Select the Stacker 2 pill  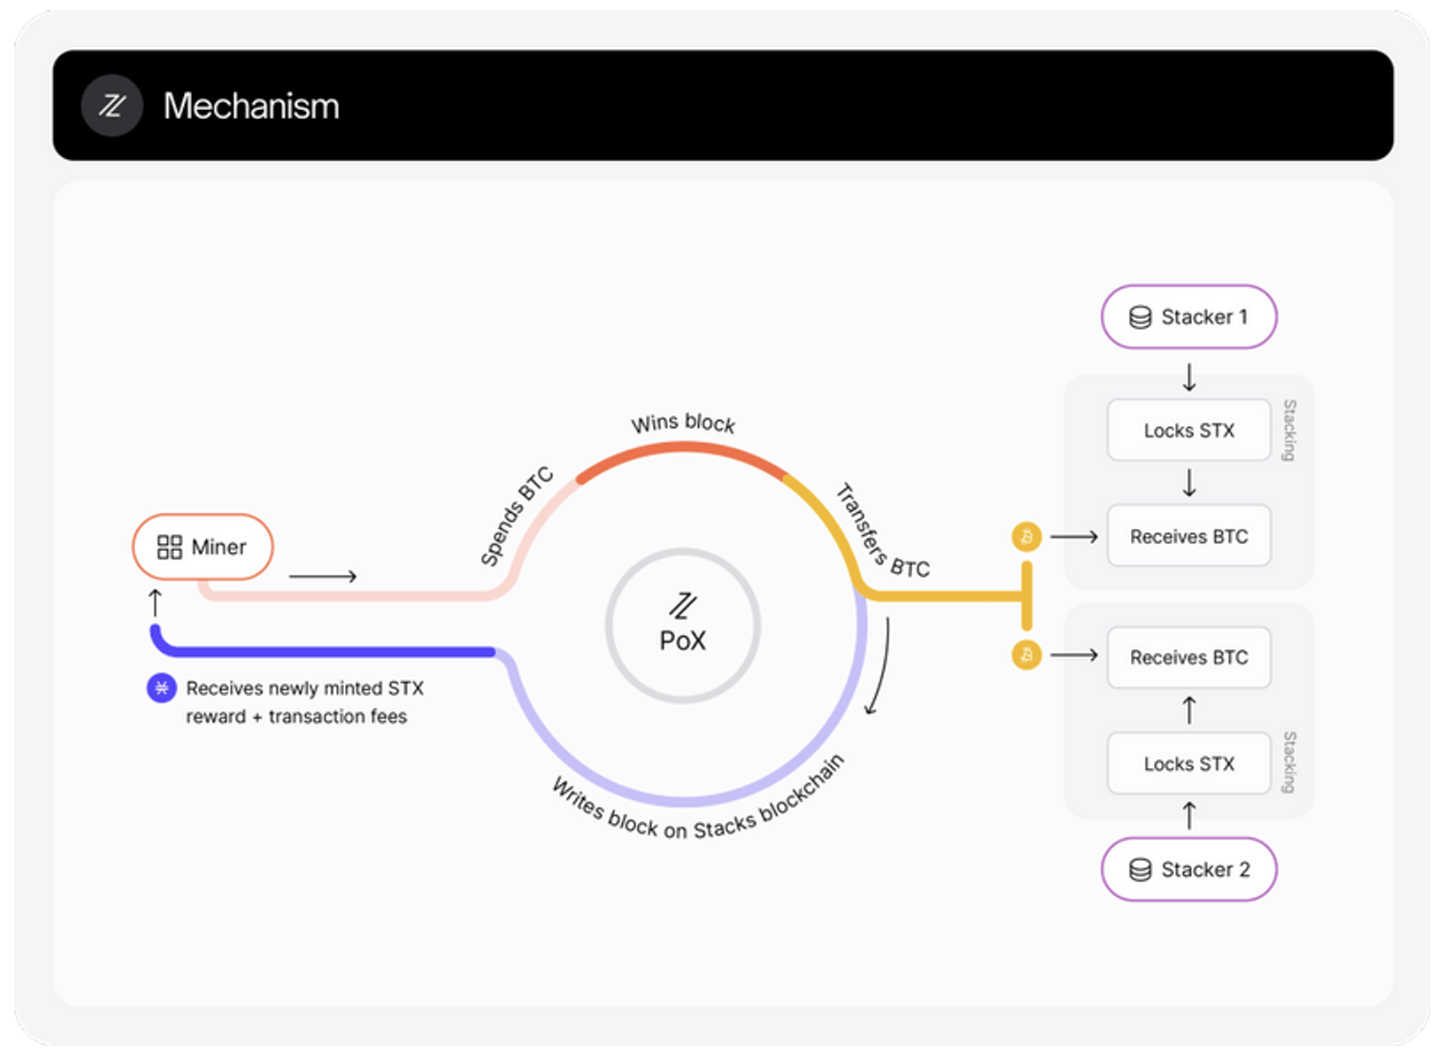1189,870
